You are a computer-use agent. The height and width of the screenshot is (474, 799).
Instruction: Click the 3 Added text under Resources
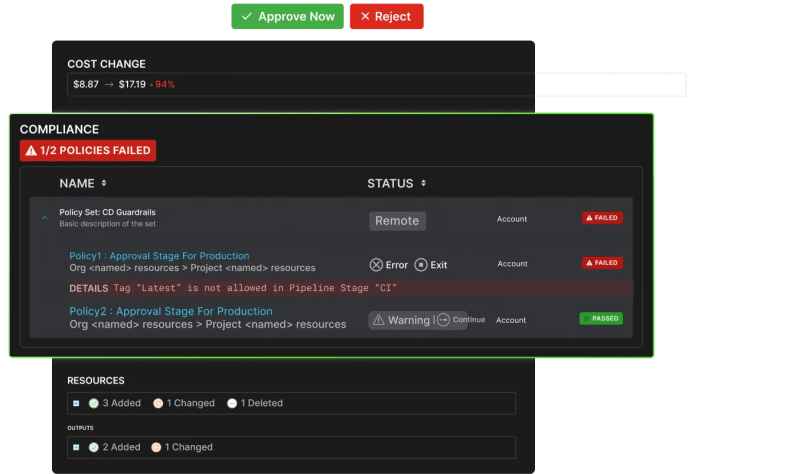point(121,403)
